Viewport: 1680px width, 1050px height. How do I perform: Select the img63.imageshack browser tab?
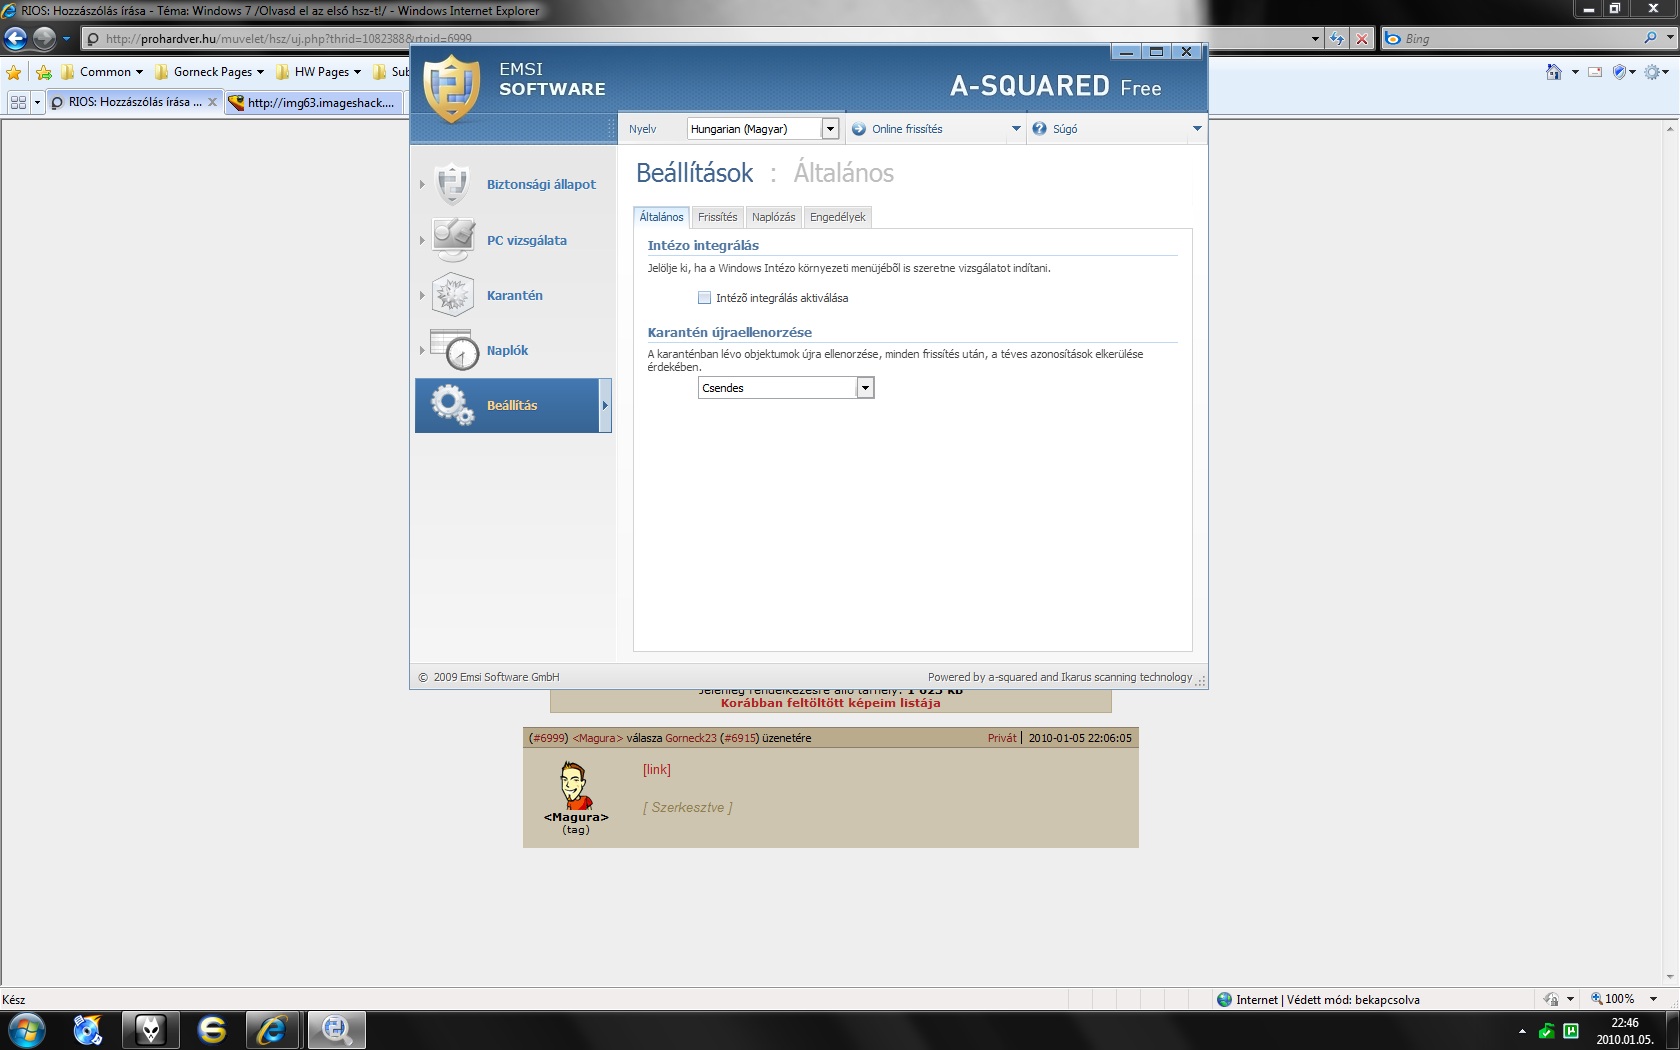click(315, 102)
